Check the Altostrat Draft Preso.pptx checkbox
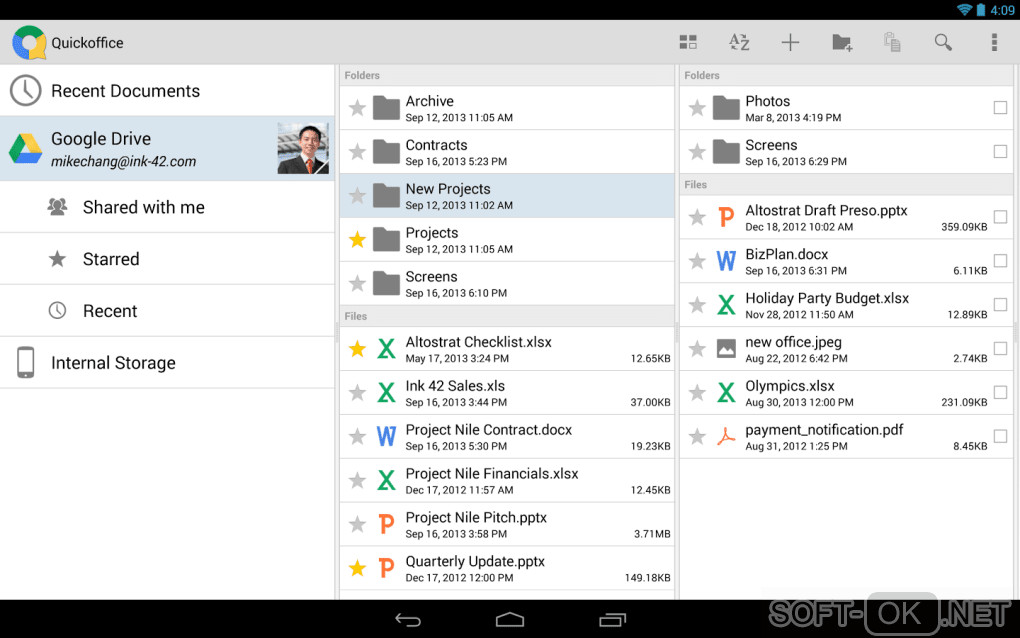The height and width of the screenshot is (638, 1020). coord(1000,217)
